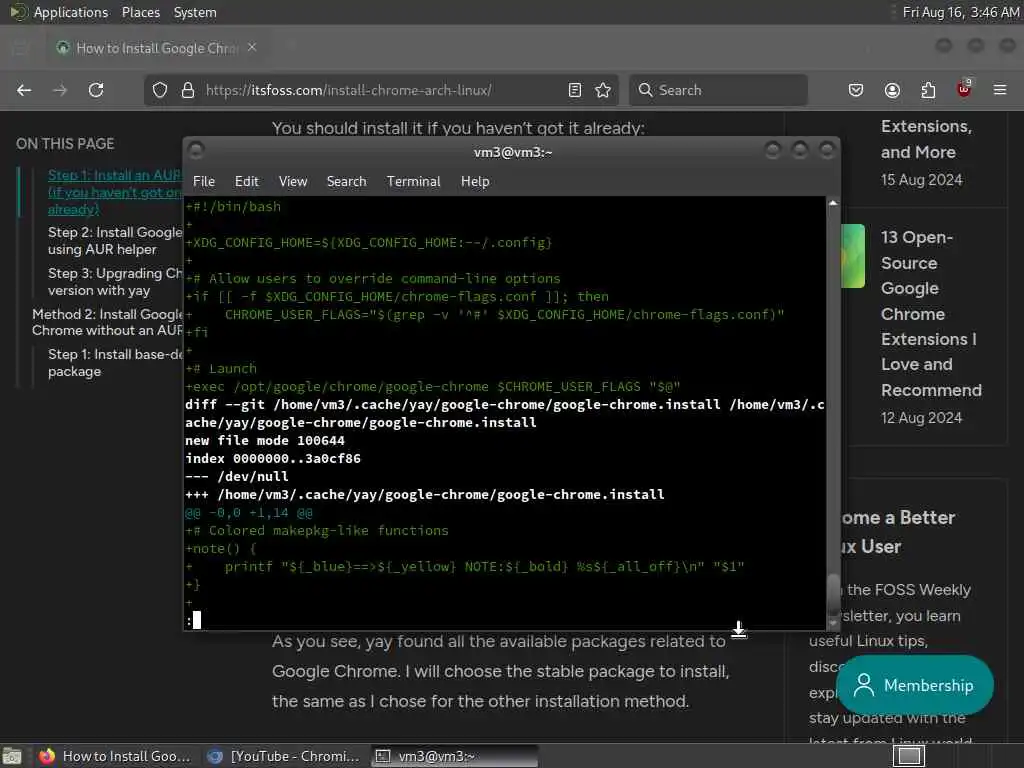Open the terminal Help menu
The width and height of the screenshot is (1024, 768).
tap(475, 182)
